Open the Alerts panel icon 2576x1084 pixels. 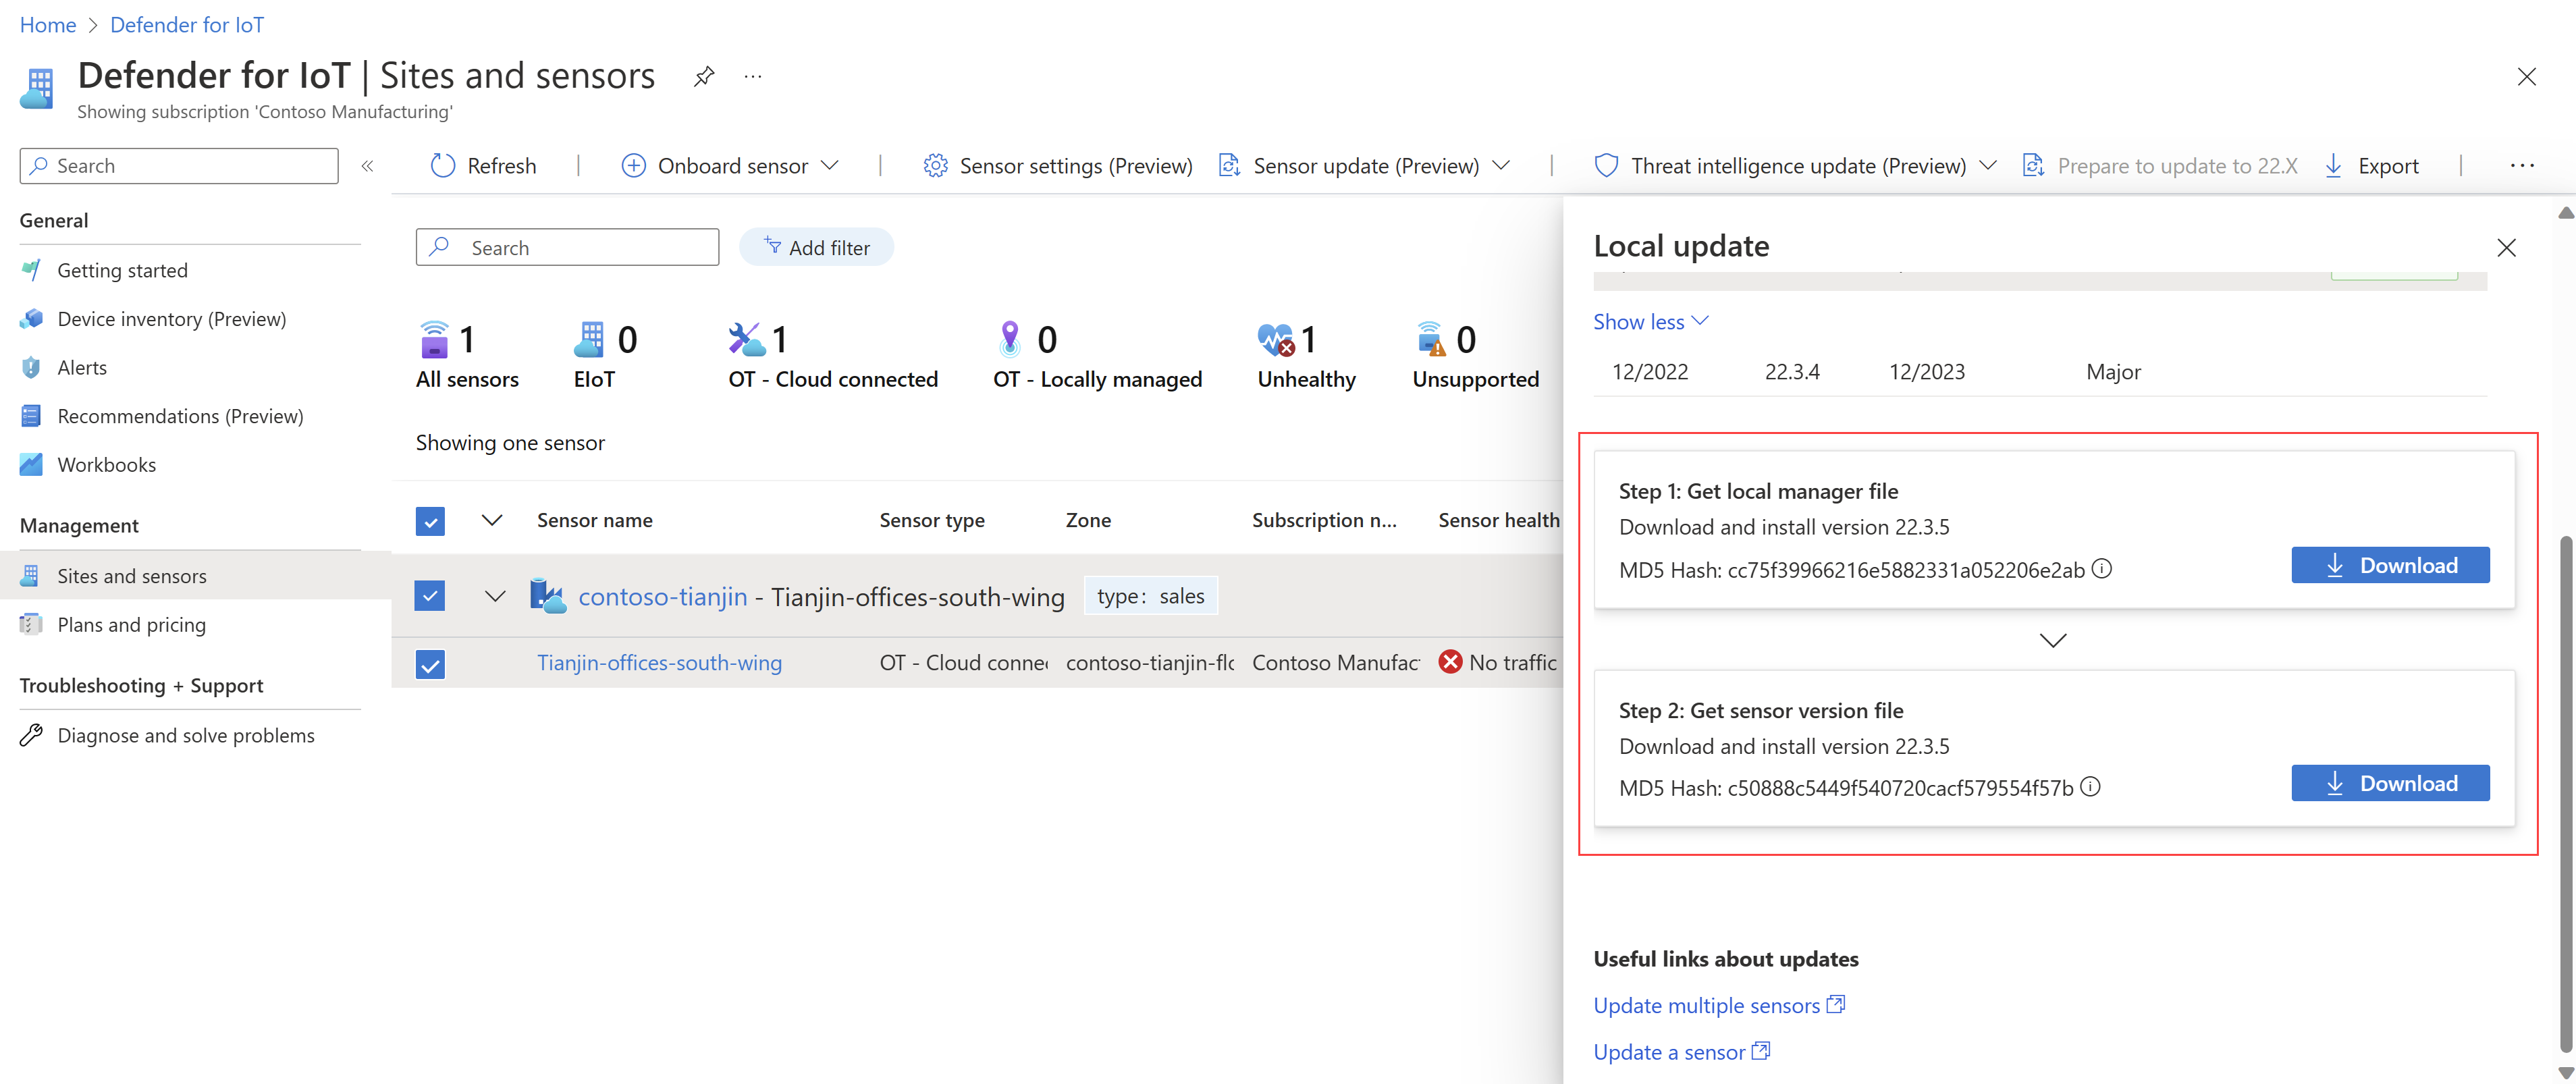click(31, 367)
